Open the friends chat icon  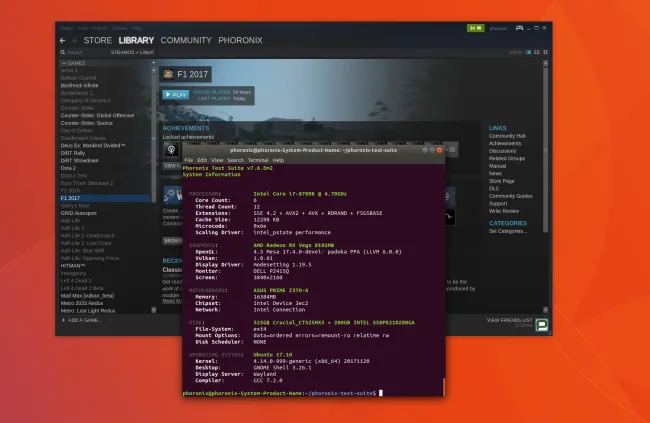coord(541,325)
